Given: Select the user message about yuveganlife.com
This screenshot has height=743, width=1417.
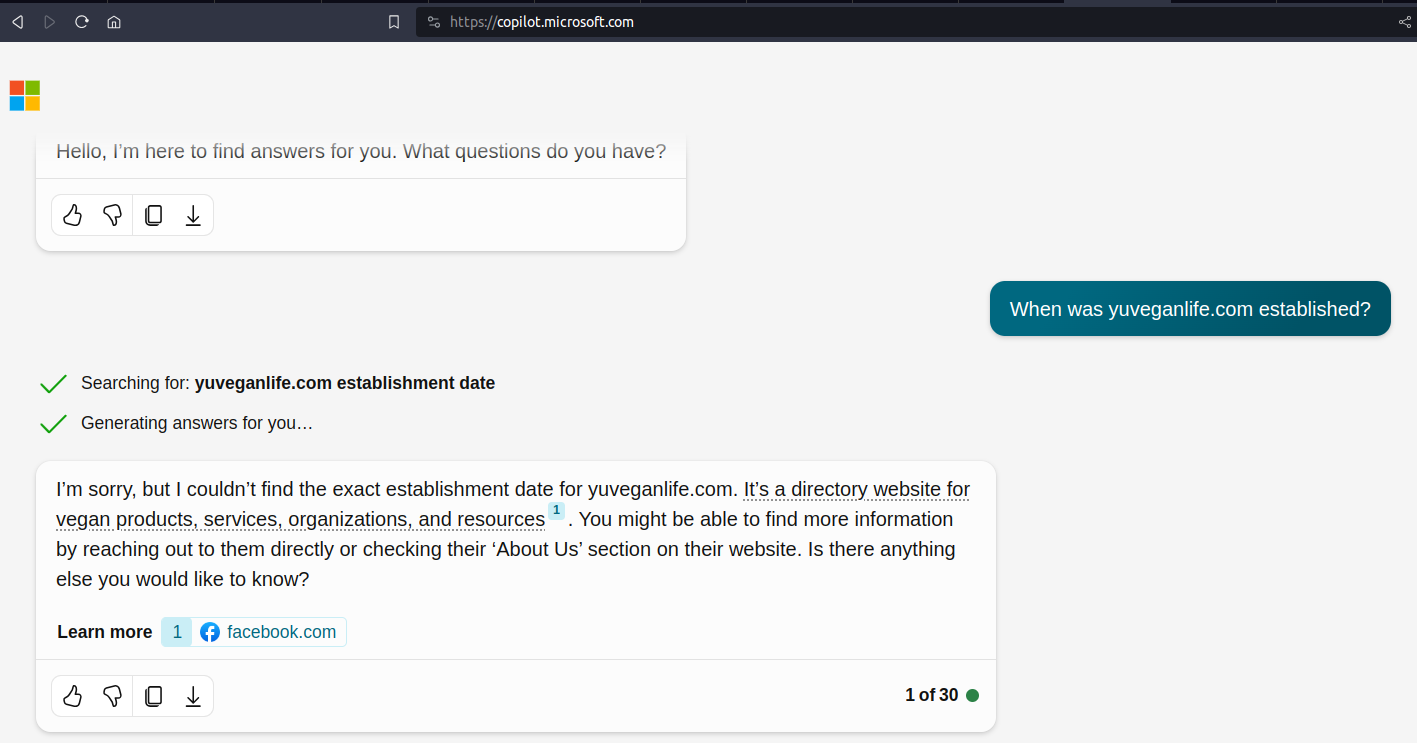Looking at the screenshot, I should 1190,309.
